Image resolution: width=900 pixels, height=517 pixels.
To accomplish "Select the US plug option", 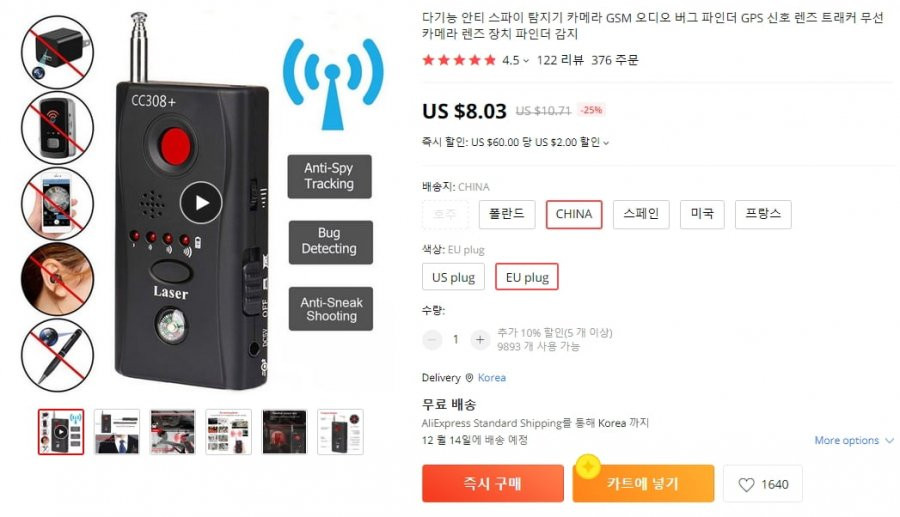I will (453, 277).
